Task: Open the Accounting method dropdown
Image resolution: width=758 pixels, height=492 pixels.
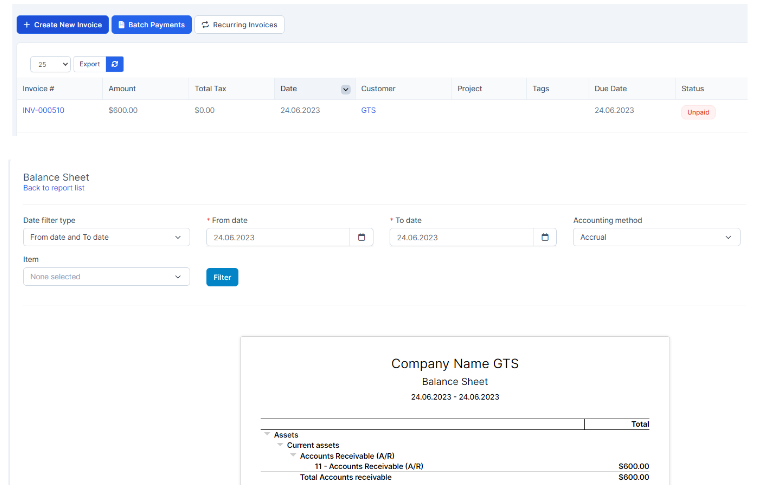Action: [656, 237]
